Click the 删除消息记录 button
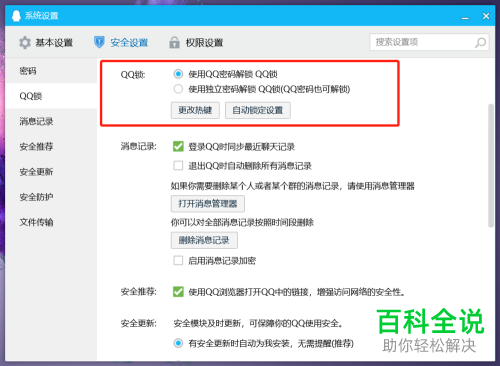The height and width of the screenshot is (366, 500). point(204,240)
